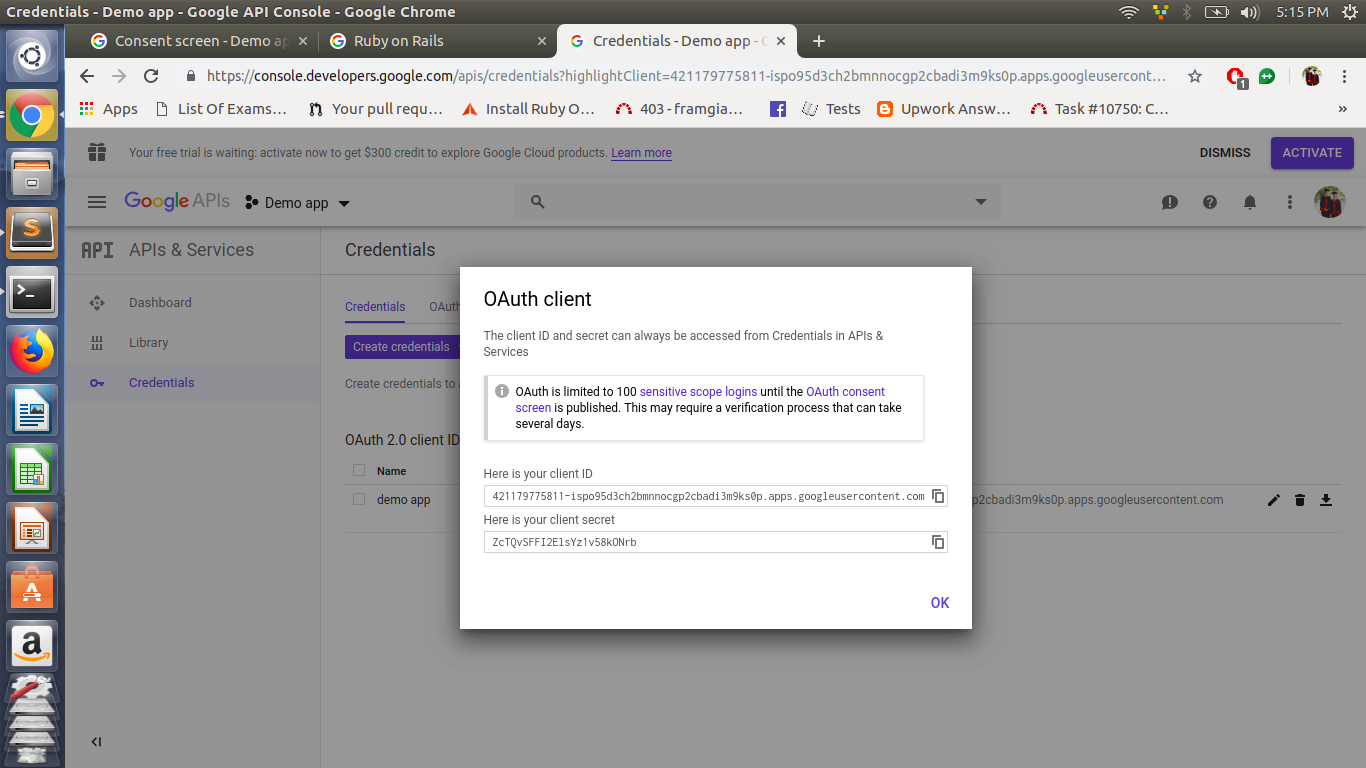Edit the demo app OAuth client
Image resolution: width=1366 pixels, height=768 pixels.
tap(1274, 500)
